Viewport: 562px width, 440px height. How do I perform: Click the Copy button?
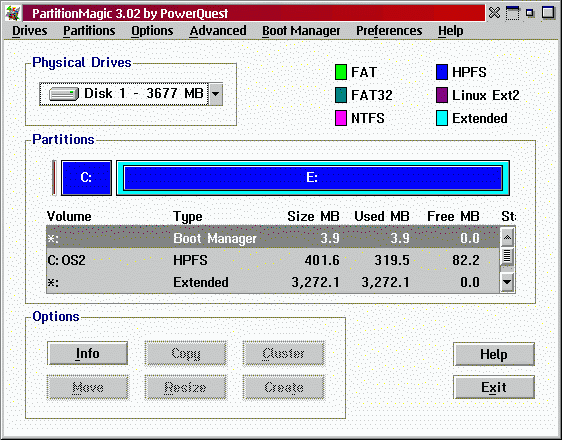pyautogui.click(x=185, y=353)
